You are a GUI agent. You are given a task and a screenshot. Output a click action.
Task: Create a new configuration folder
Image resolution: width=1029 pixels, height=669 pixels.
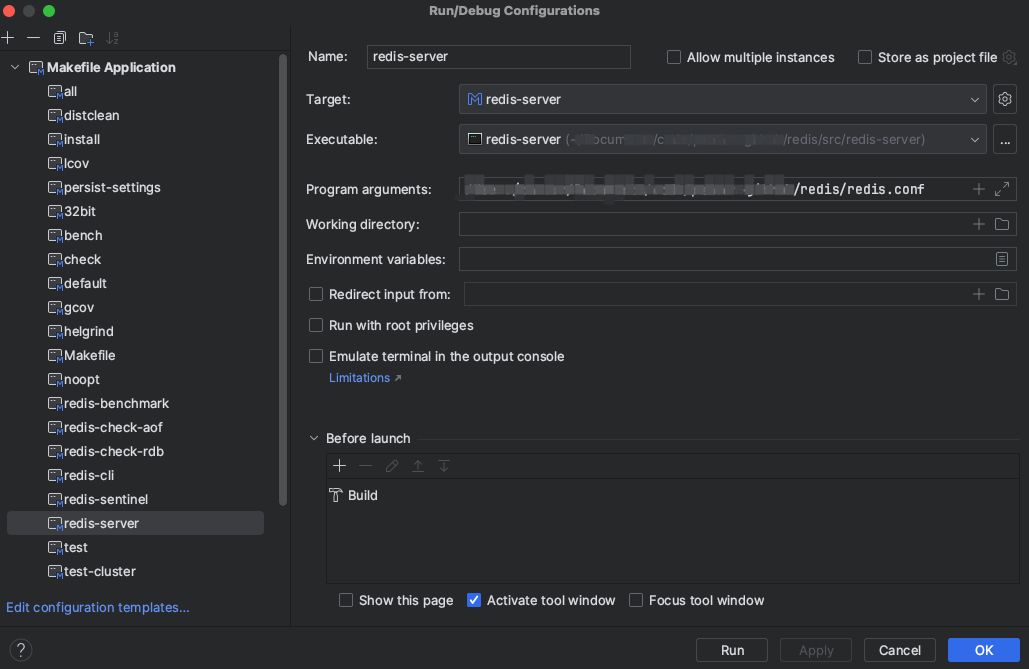pos(86,38)
